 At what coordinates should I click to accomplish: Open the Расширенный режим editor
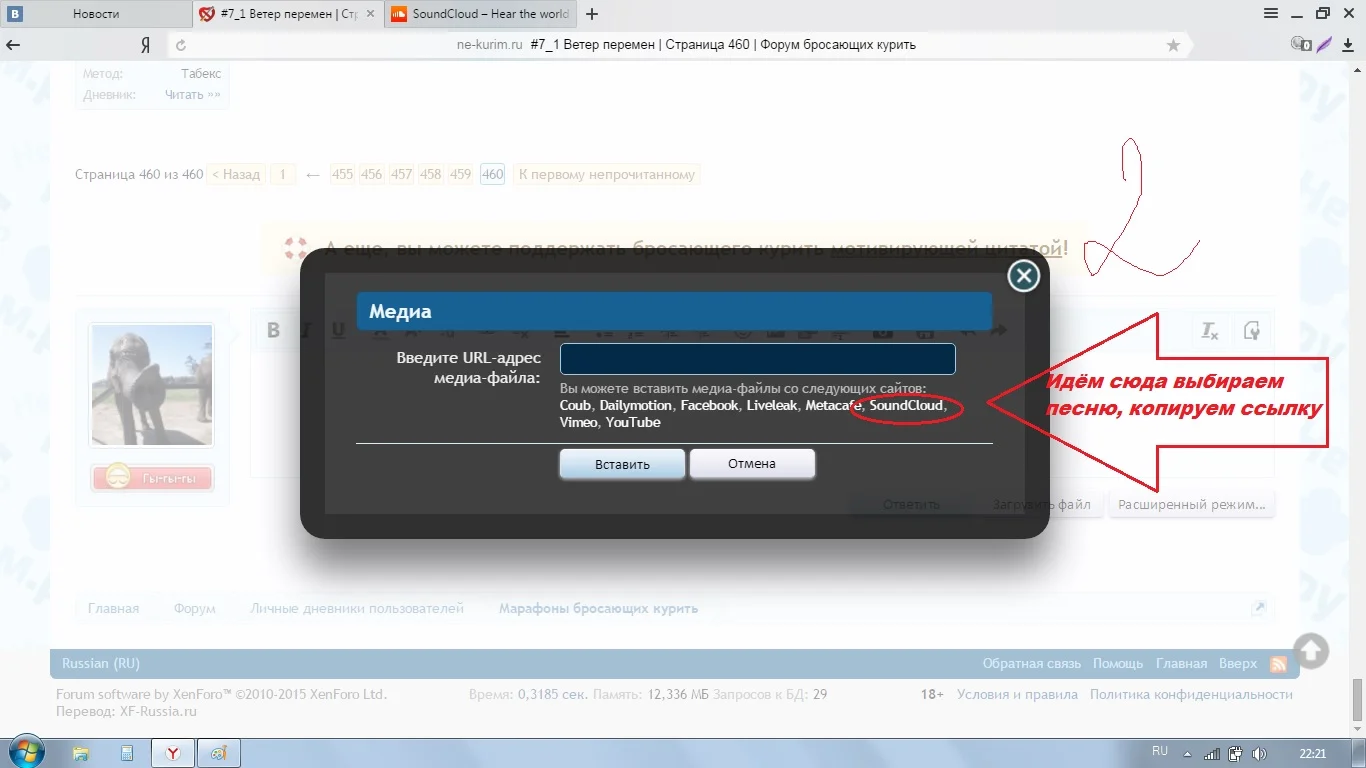point(1192,505)
